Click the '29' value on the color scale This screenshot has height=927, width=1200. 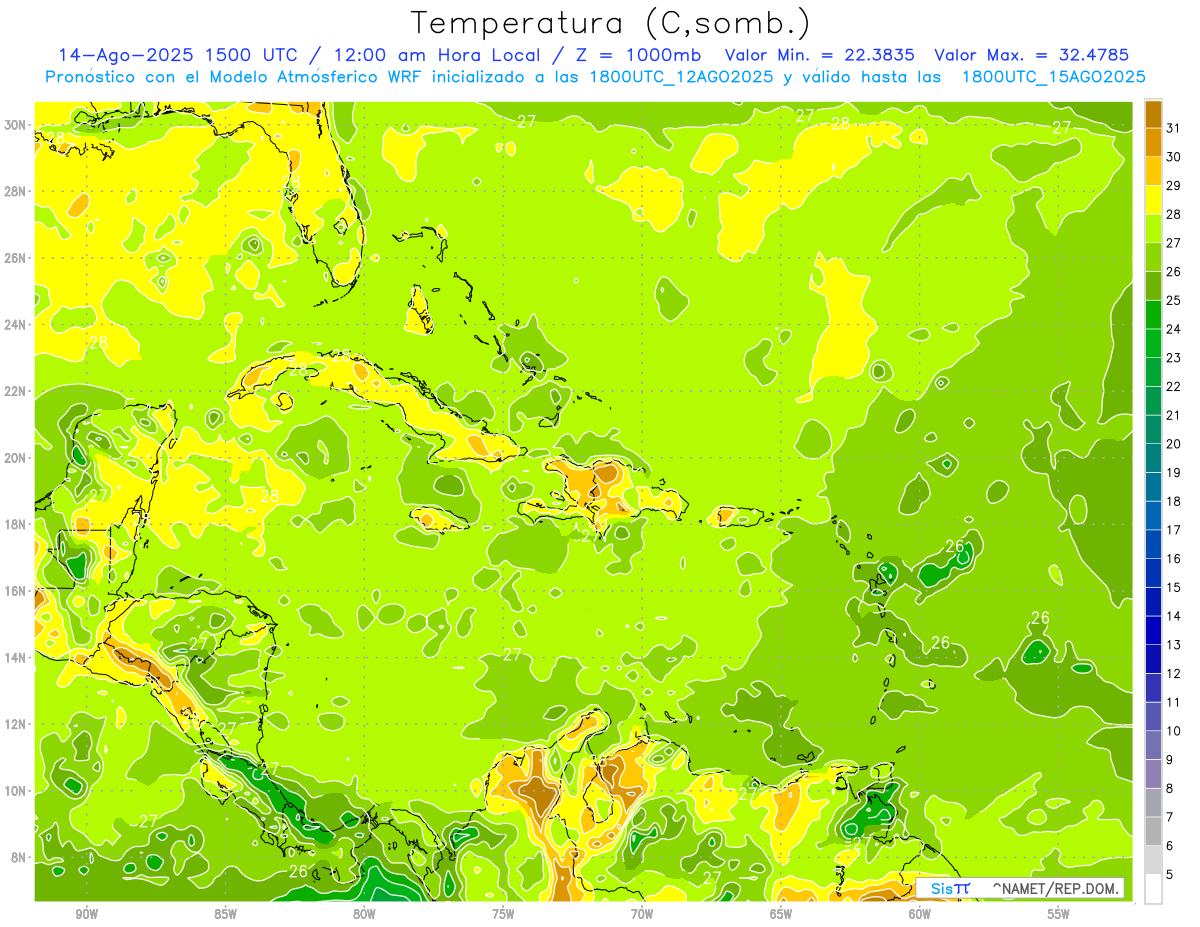pyautogui.click(x=1174, y=185)
